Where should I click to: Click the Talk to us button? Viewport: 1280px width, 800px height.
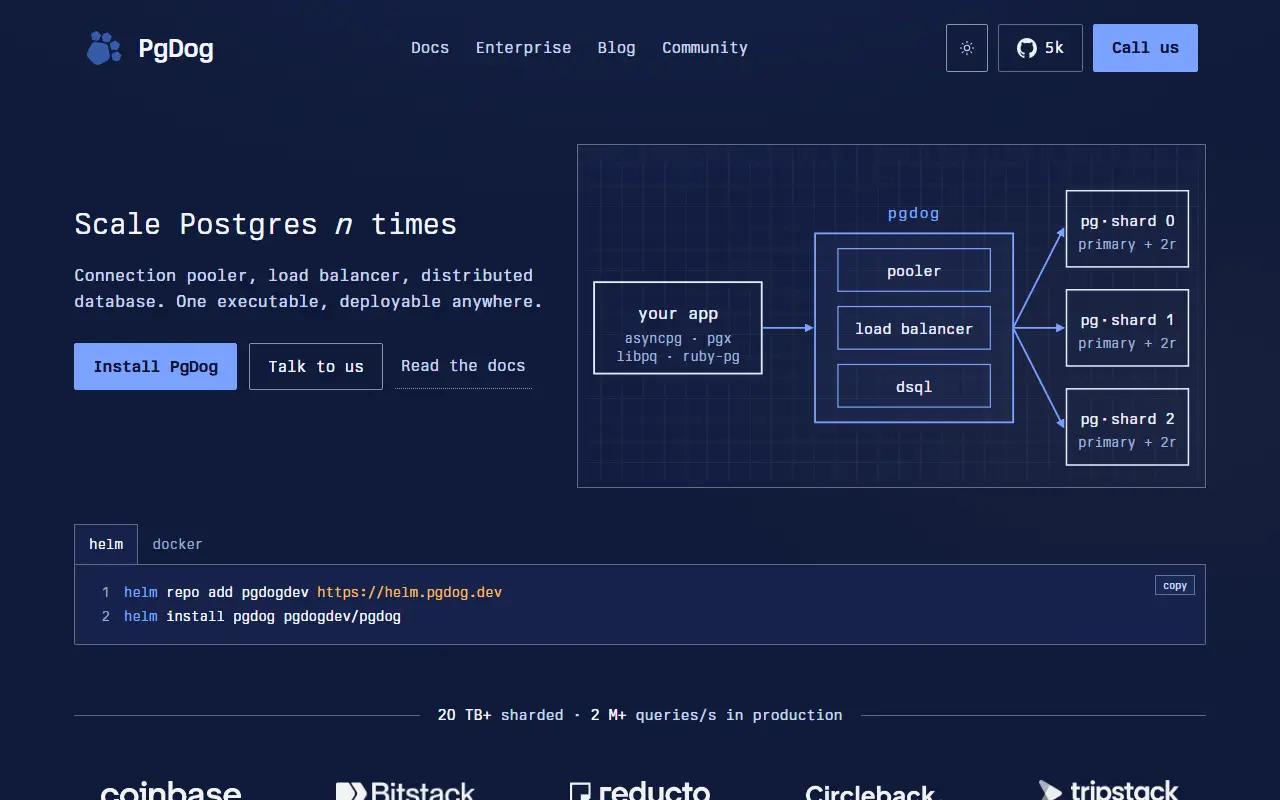pos(316,367)
